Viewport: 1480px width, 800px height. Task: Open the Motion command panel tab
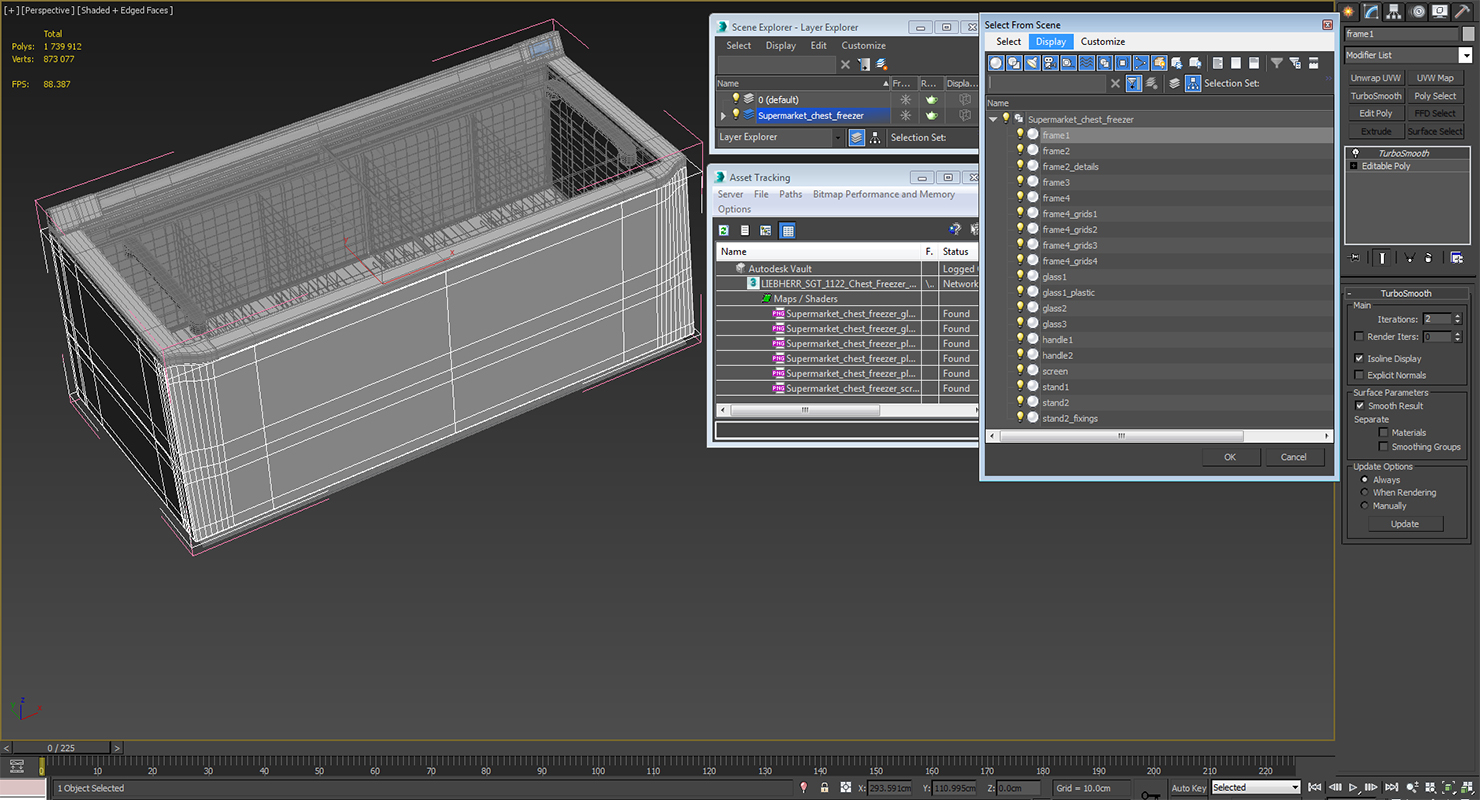1418,12
